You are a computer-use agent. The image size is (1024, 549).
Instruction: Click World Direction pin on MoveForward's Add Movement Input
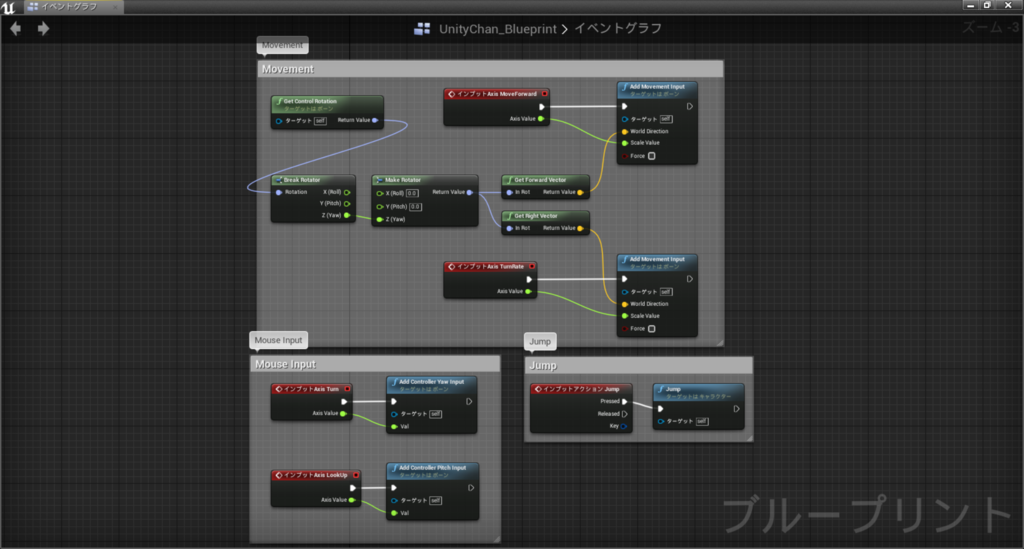click(625, 132)
